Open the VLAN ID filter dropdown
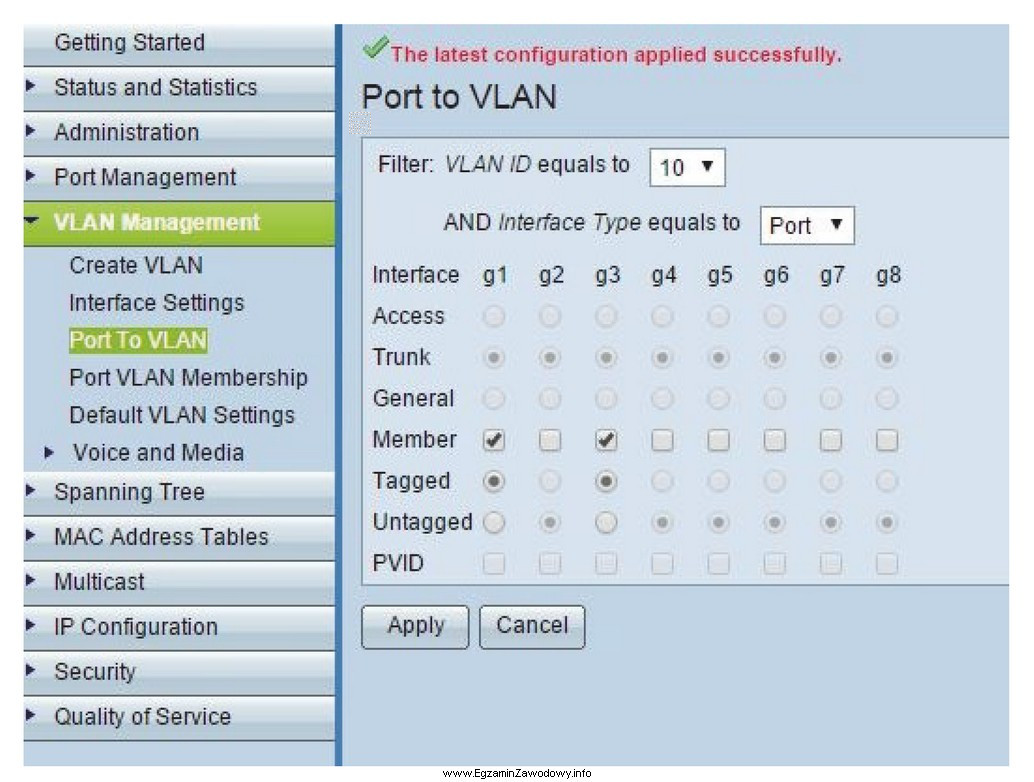 (x=687, y=168)
